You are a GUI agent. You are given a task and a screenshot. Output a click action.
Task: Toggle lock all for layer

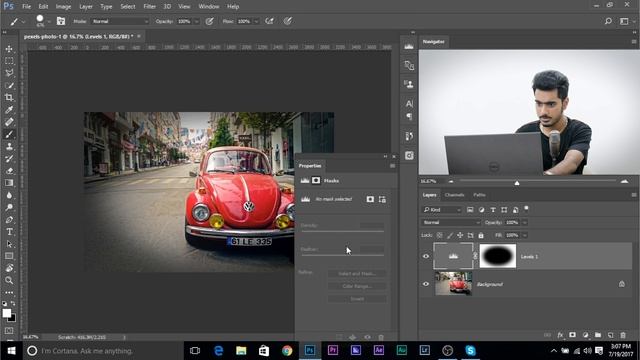pos(481,236)
